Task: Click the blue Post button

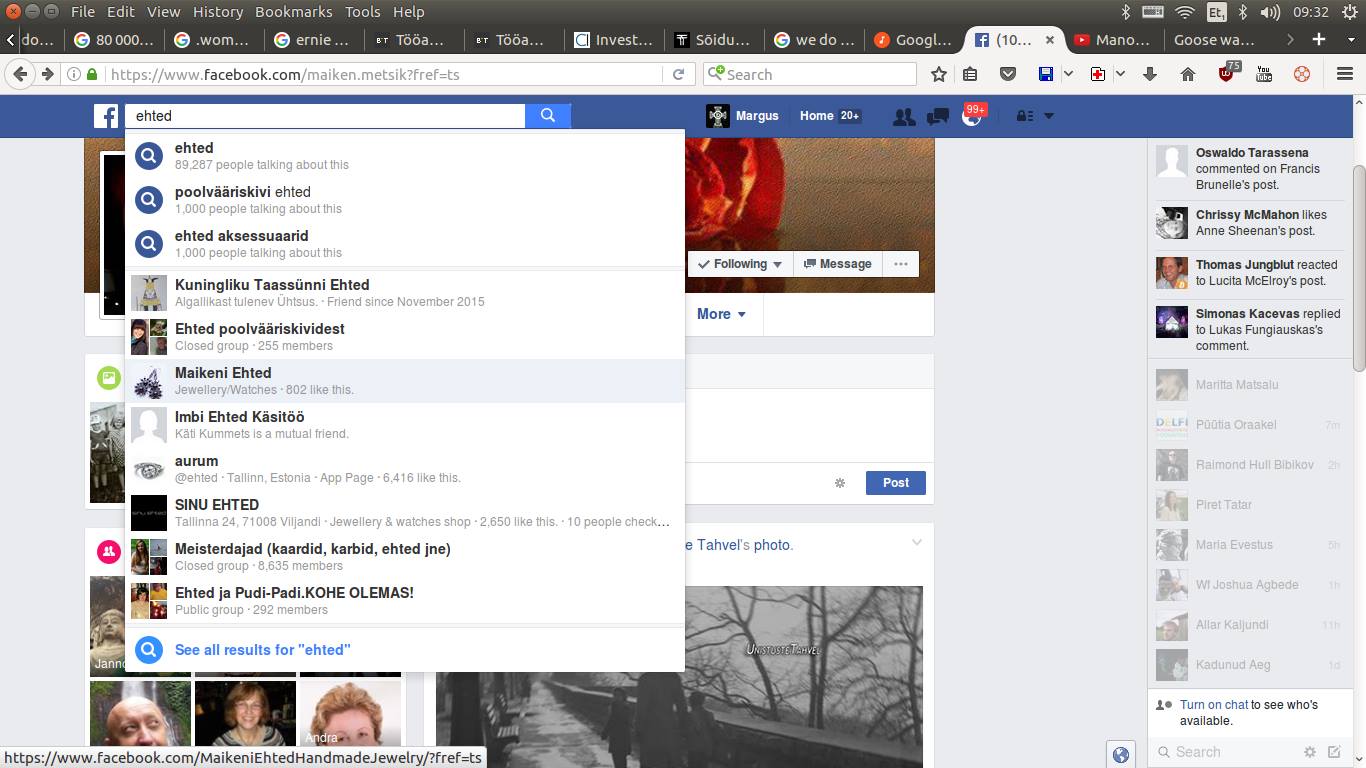Action: 895,482
